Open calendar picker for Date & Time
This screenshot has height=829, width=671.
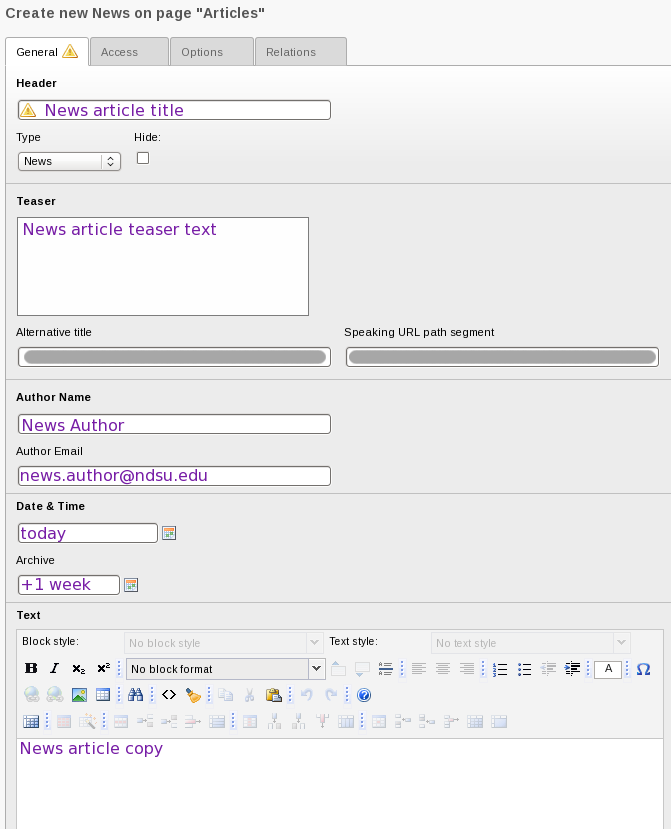(169, 533)
